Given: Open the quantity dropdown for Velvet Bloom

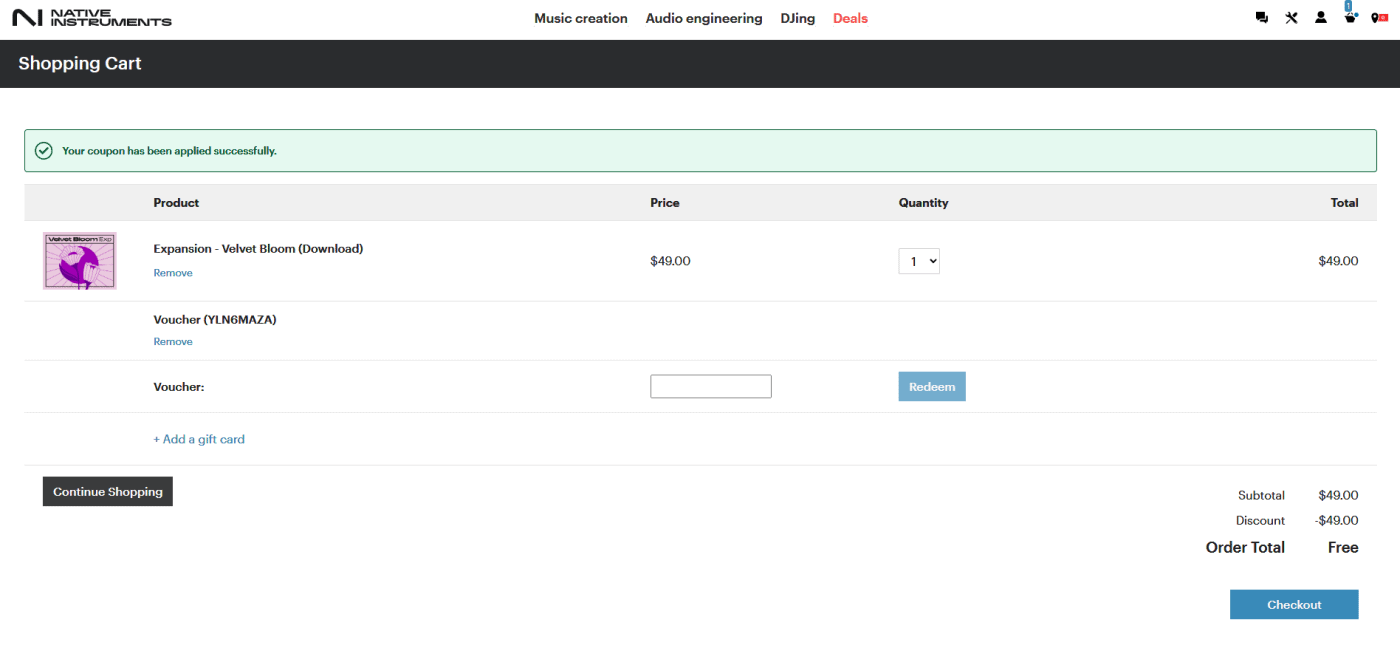Looking at the screenshot, I should (x=919, y=261).
